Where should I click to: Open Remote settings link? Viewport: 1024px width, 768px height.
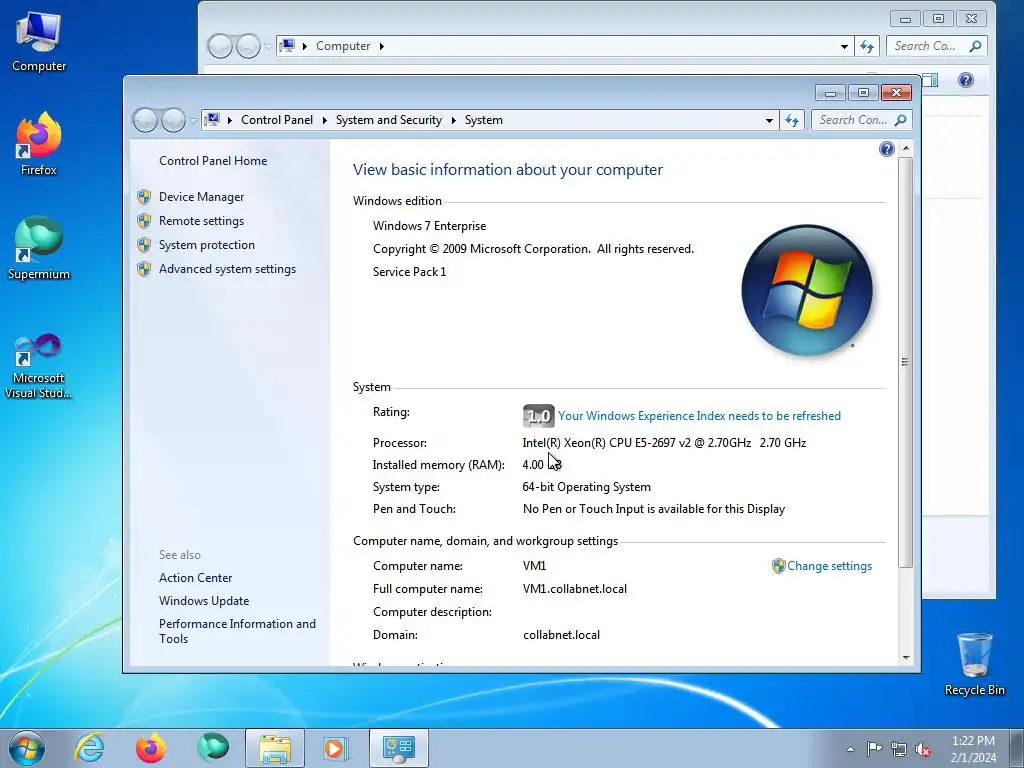tap(201, 221)
